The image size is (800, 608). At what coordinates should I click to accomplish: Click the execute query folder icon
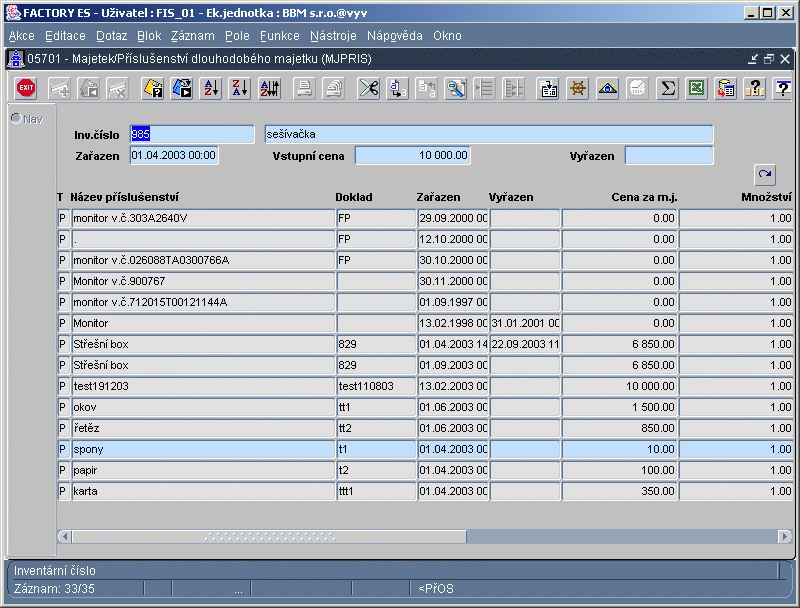(182, 88)
